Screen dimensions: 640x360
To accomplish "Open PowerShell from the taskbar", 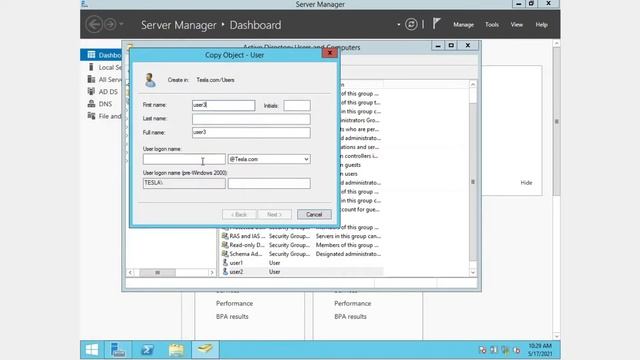I will coord(147,350).
